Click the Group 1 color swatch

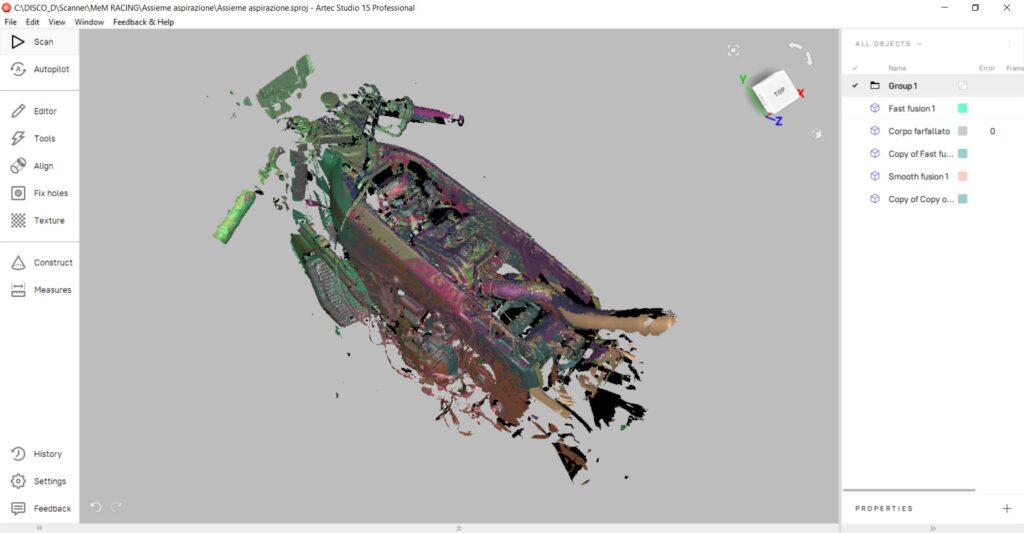[963, 86]
